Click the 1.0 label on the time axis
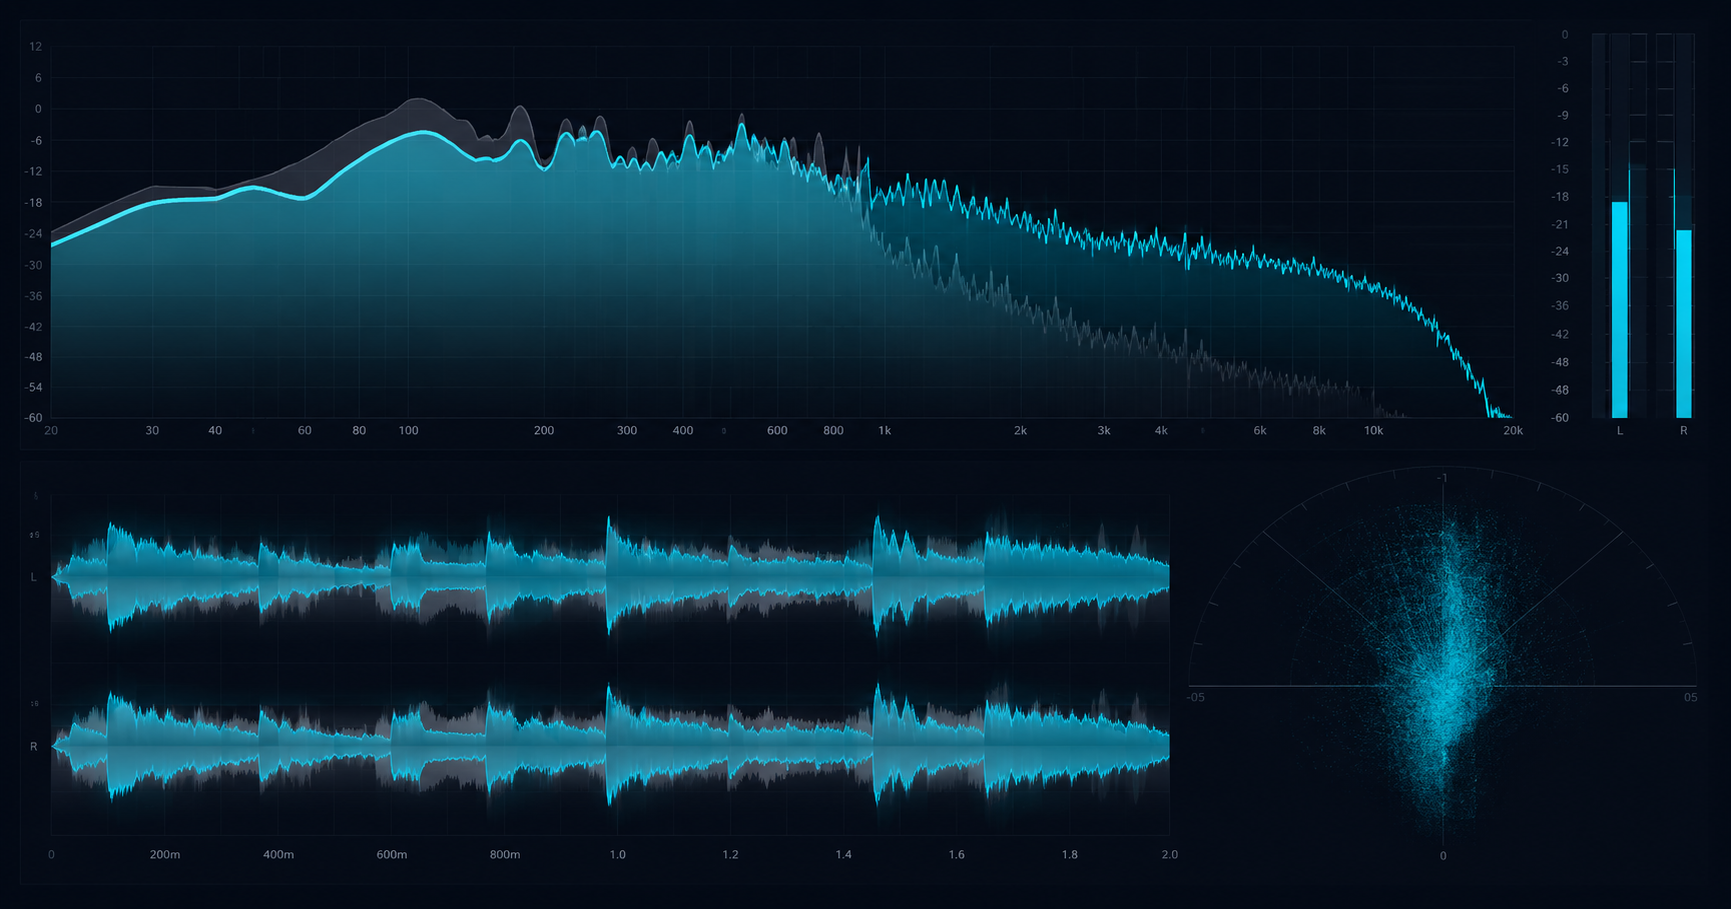Image resolution: width=1731 pixels, height=909 pixels. 618,855
